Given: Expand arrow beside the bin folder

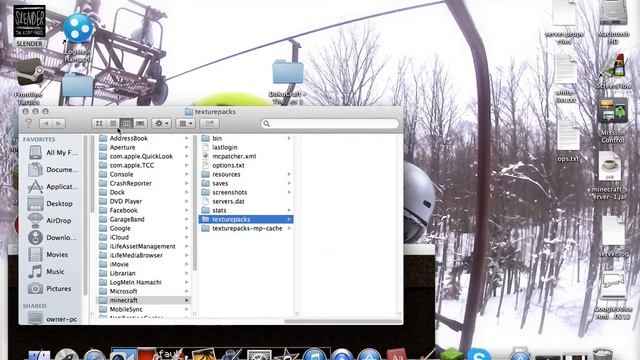Looking at the screenshot, I should [289, 138].
